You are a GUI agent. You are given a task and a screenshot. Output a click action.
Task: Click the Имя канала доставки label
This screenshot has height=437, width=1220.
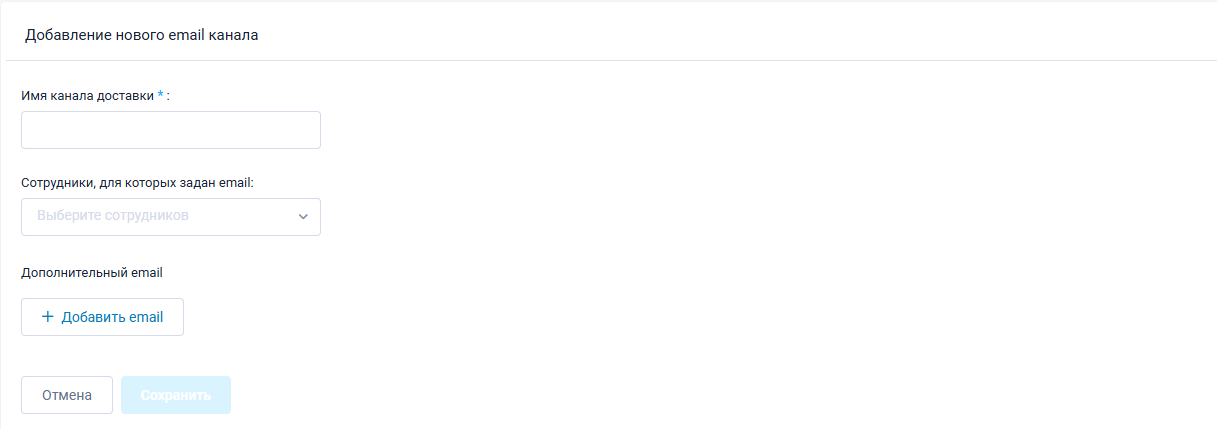(87, 96)
